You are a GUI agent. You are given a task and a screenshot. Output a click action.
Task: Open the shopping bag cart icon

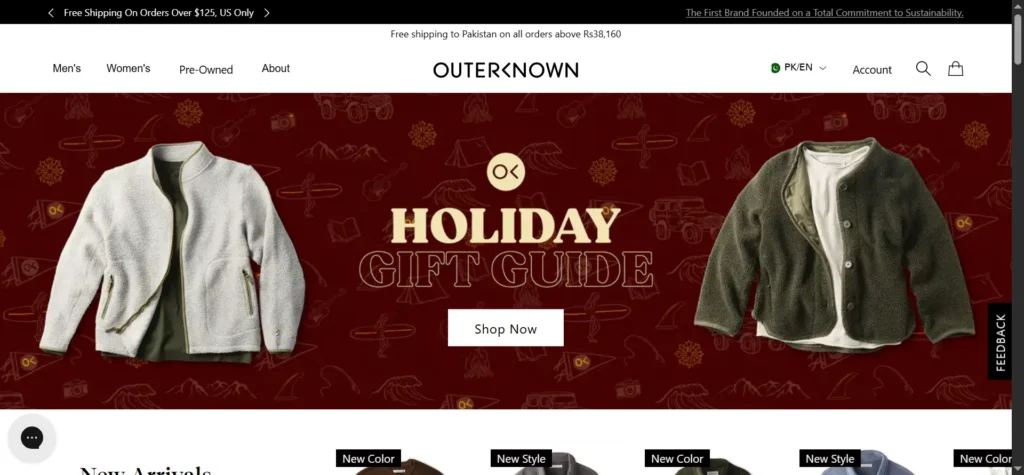pos(955,69)
